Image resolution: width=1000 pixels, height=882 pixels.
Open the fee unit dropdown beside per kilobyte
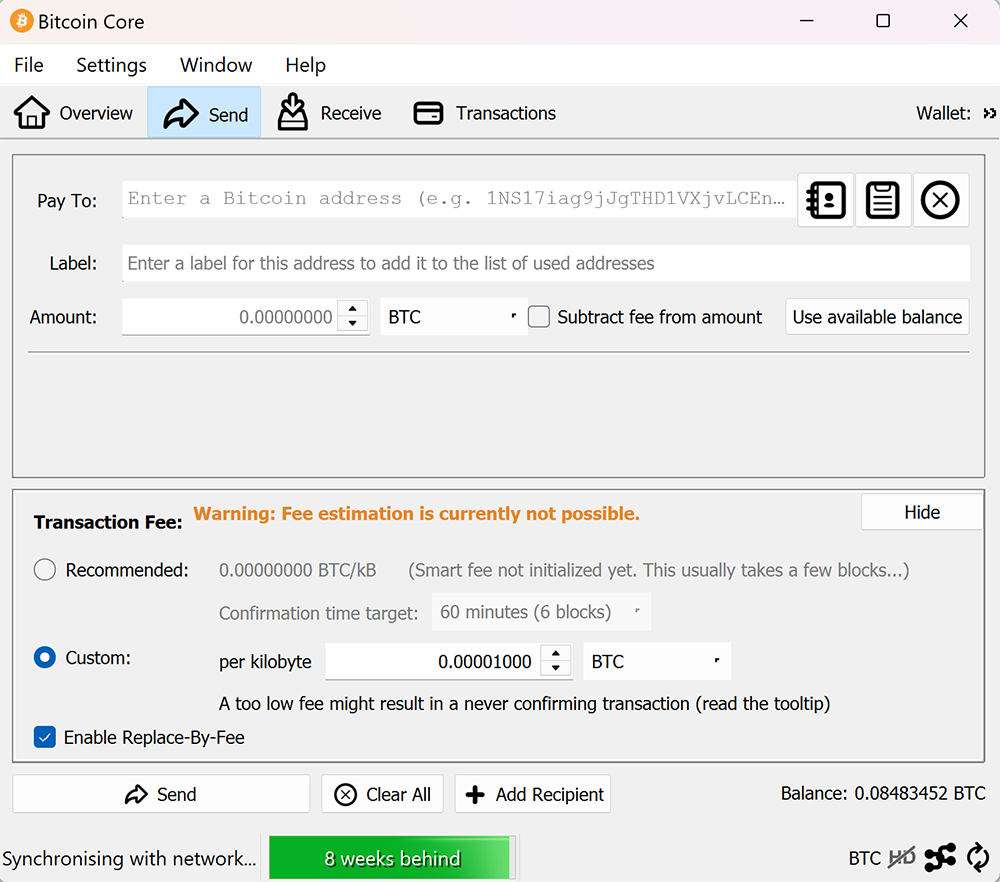(656, 661)
